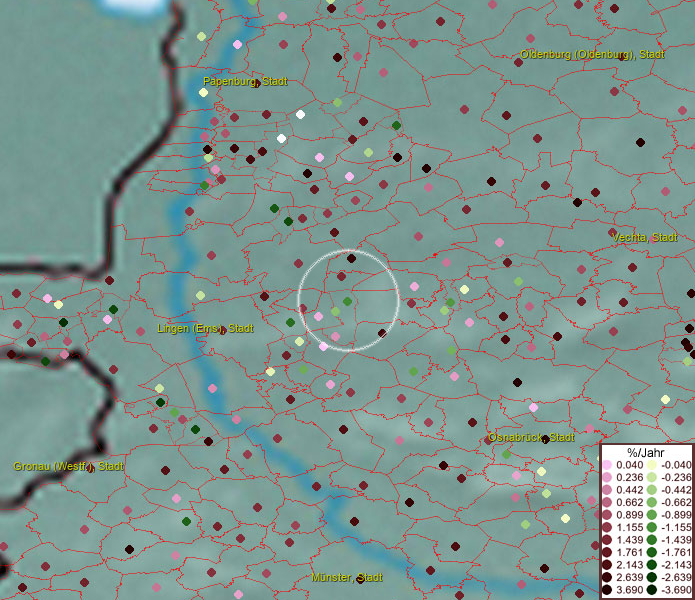The image size is (695, 600).
Task: Click the -2.143 legend value
Action: pyautogui.click(x=676, y=565)
